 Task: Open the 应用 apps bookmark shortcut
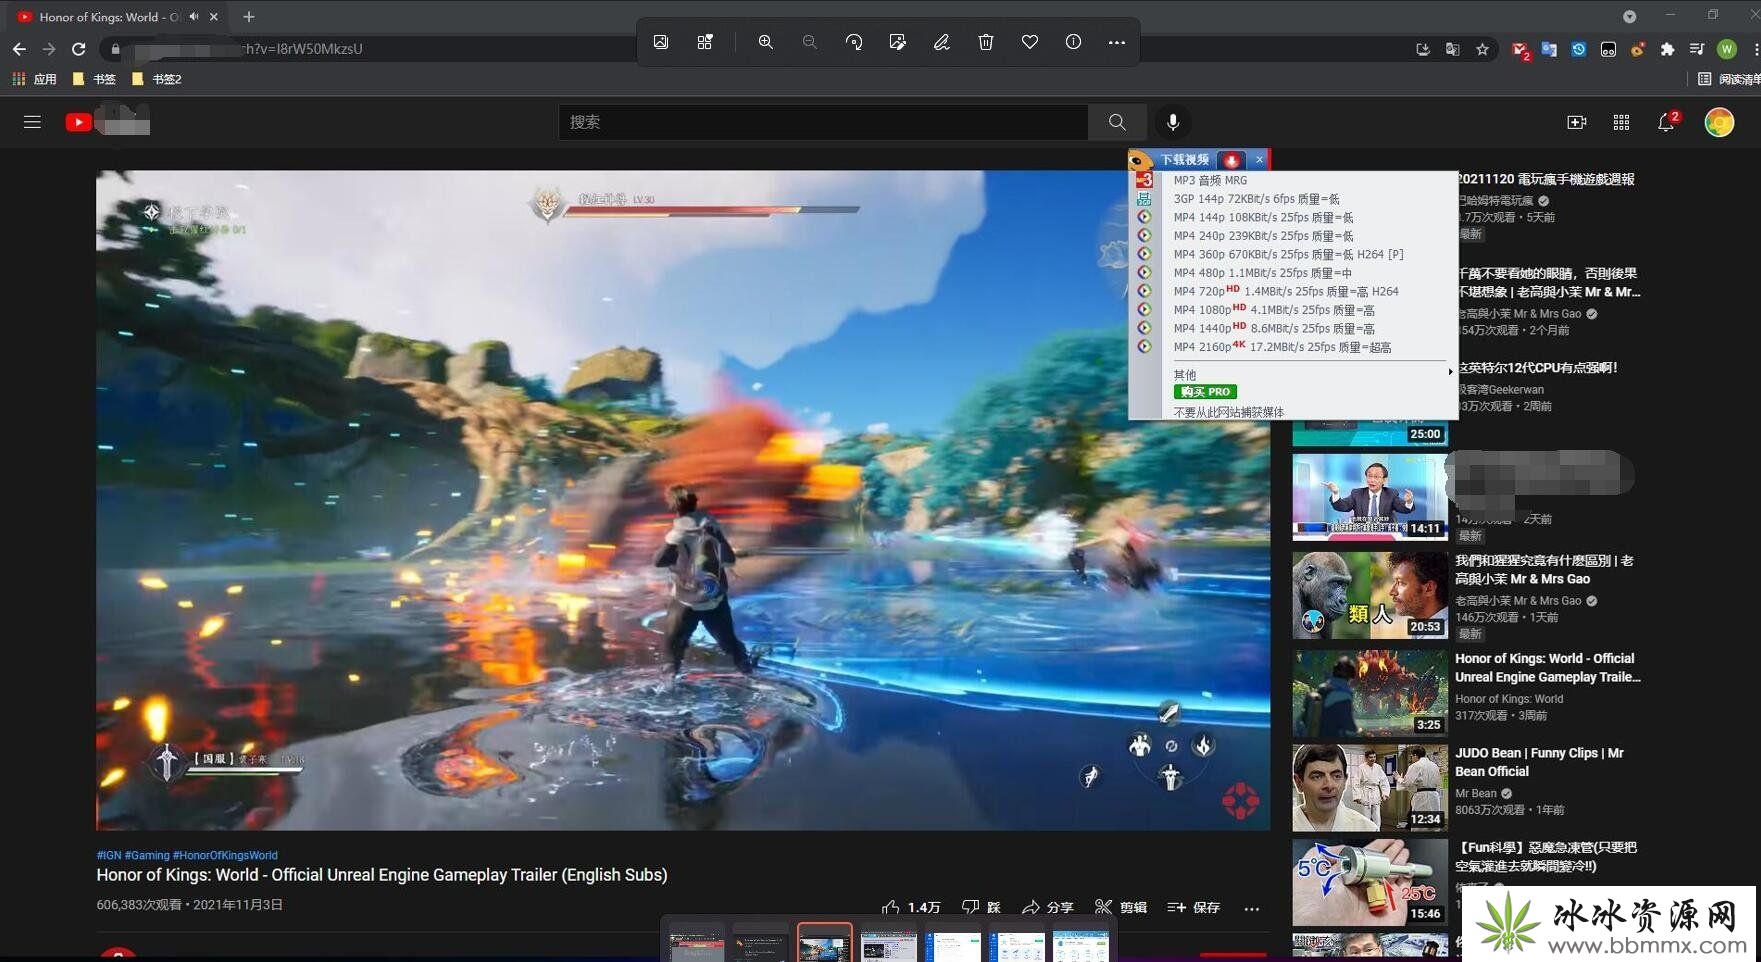point(35,79)
